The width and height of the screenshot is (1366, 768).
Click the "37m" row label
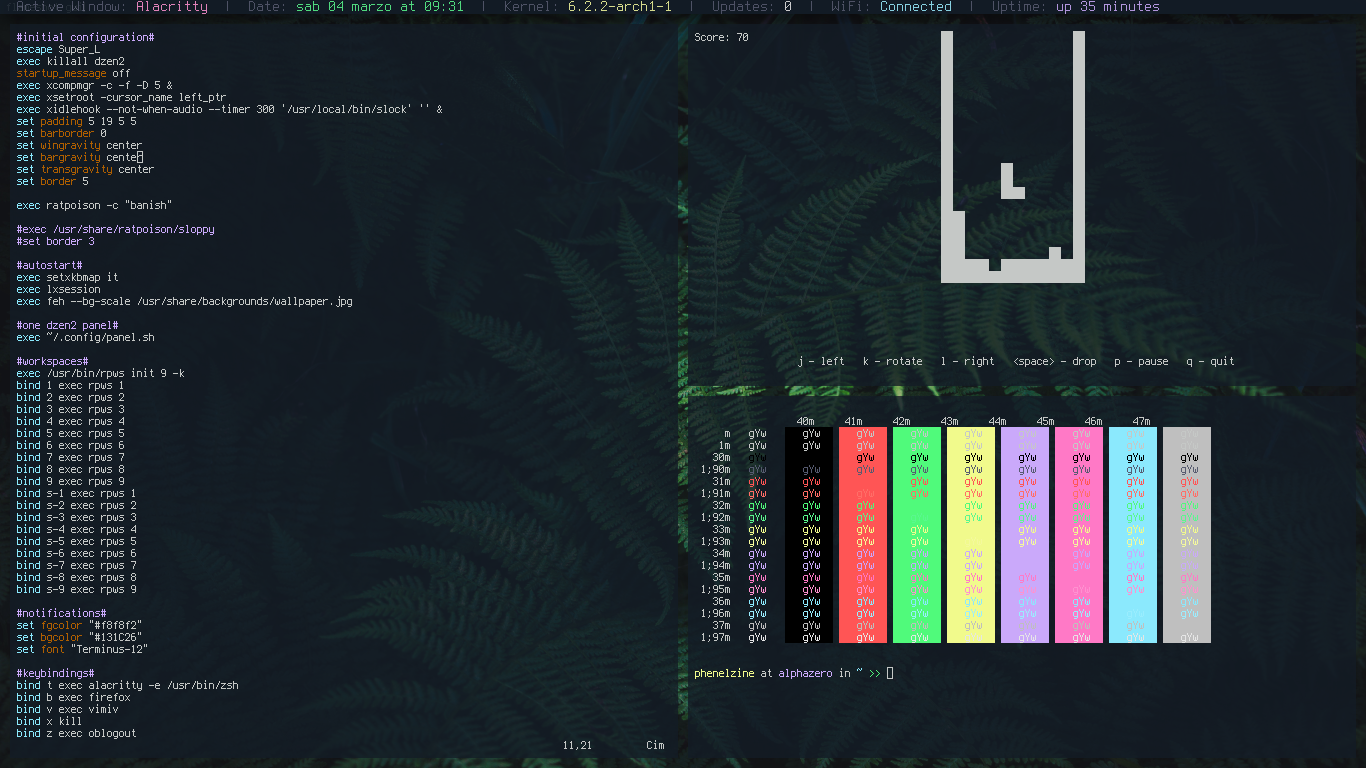point(721,625)
